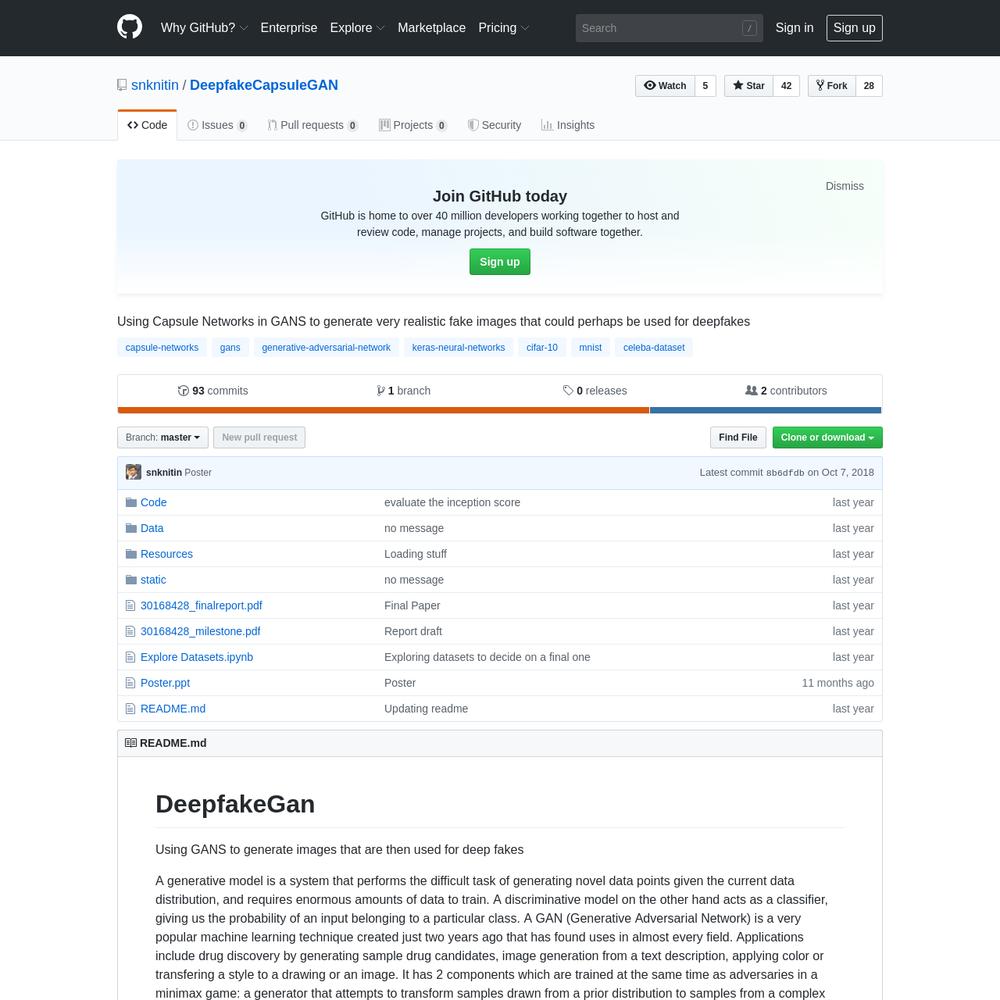Image resolution: width=1000 pixels, height=1000 pixels.
Task: Click snknitin's avatar in commit bar
Action: click(133, 472)
